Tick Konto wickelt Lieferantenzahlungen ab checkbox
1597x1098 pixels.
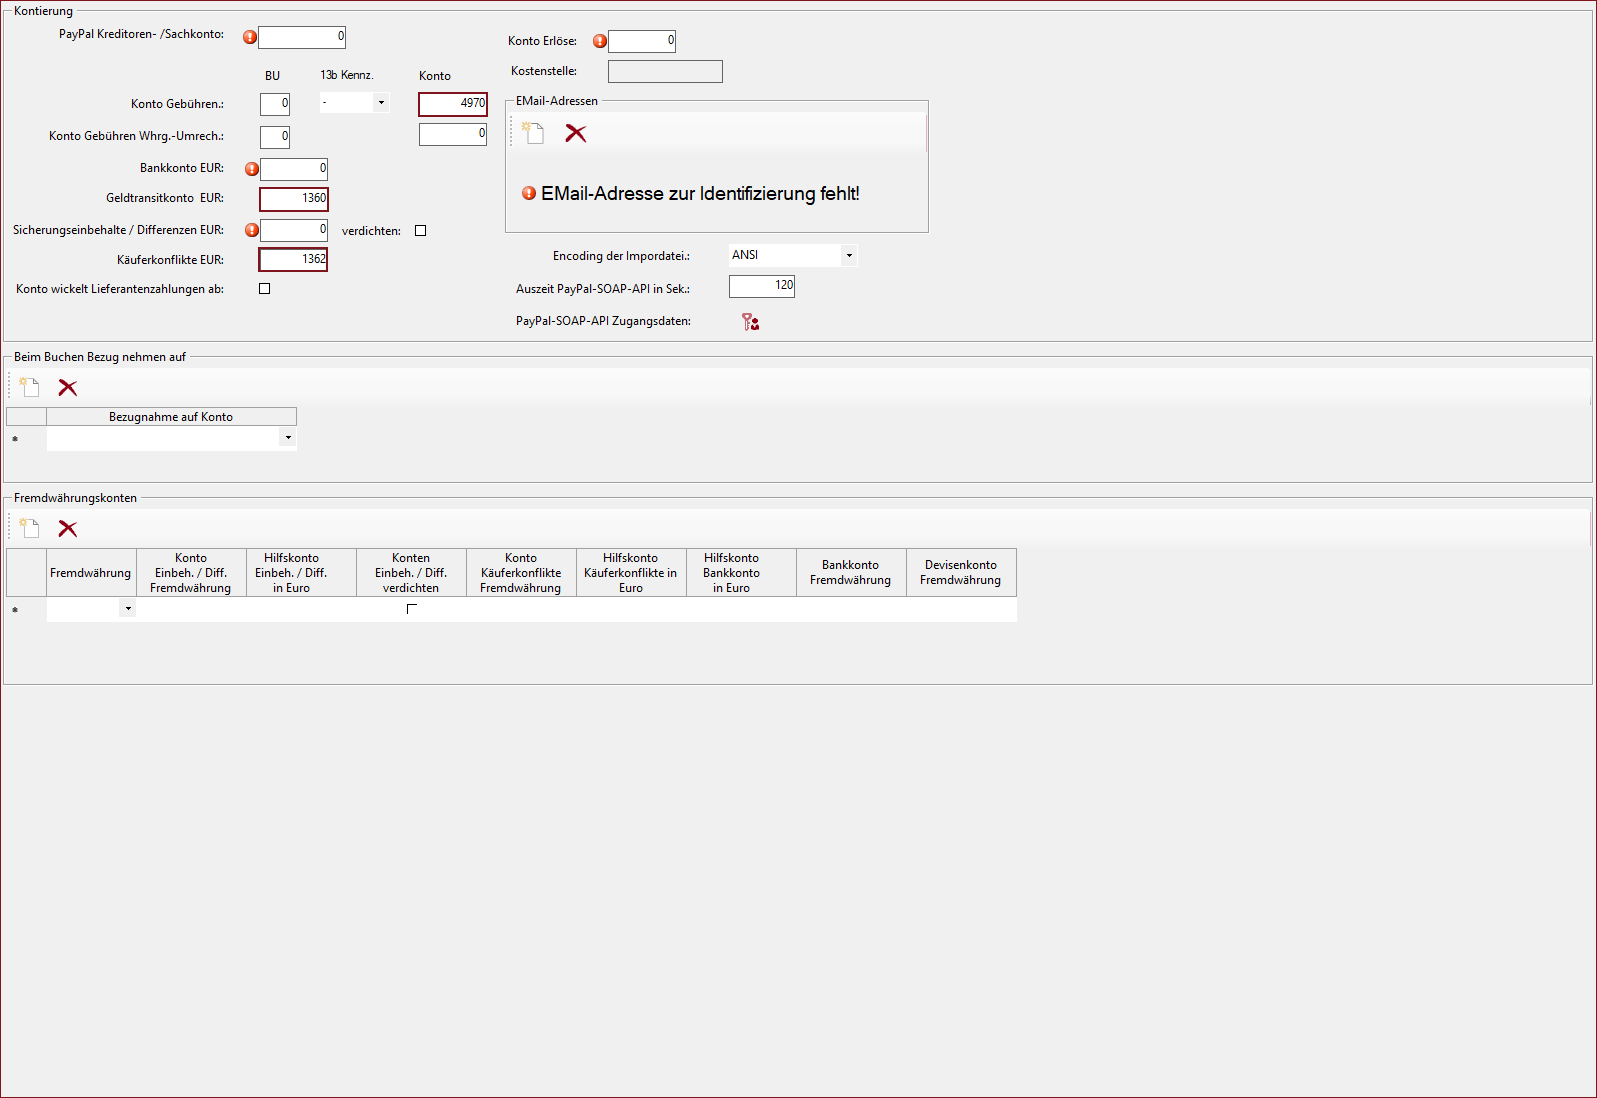tap(265, 289)
